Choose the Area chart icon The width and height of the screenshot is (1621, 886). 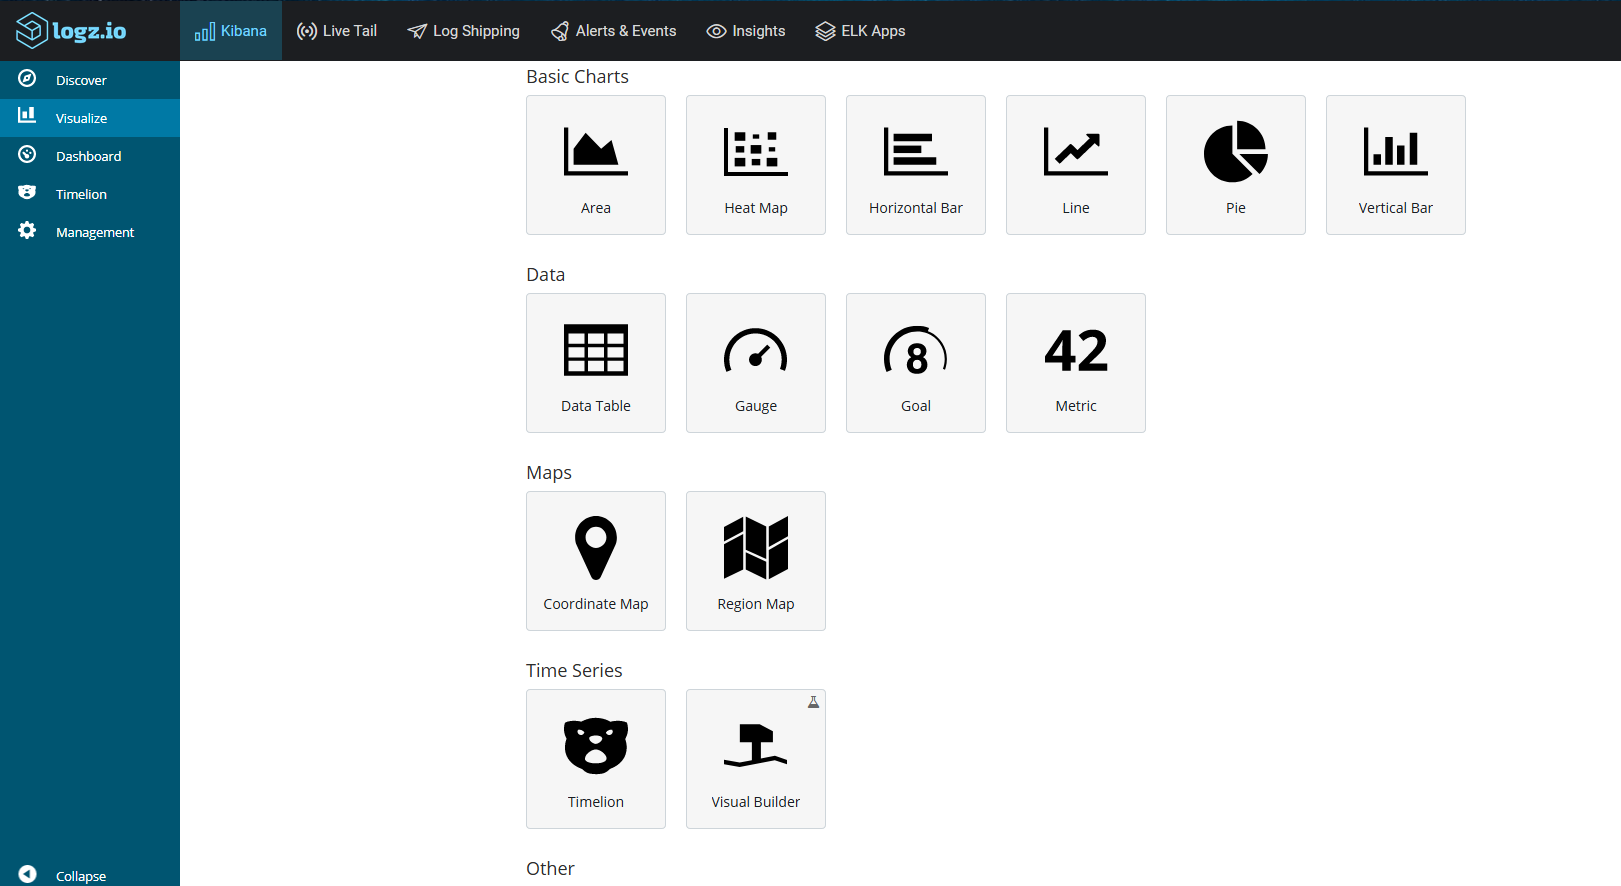596,151
